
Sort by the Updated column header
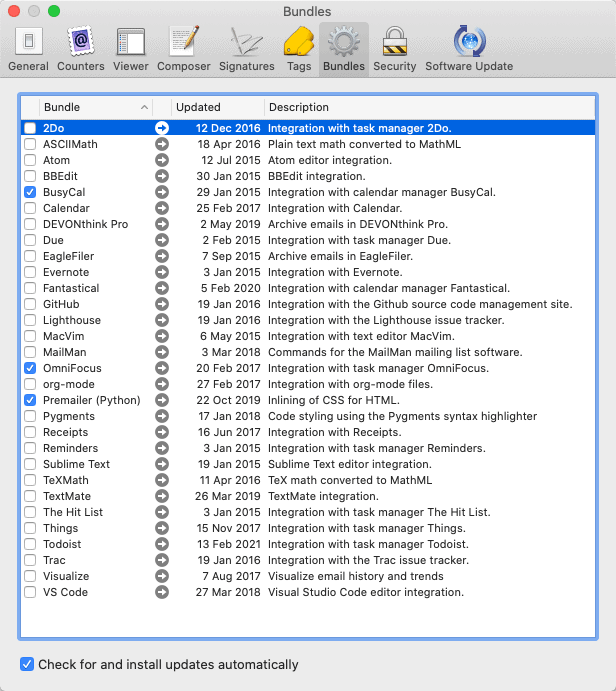pos(218,107)
